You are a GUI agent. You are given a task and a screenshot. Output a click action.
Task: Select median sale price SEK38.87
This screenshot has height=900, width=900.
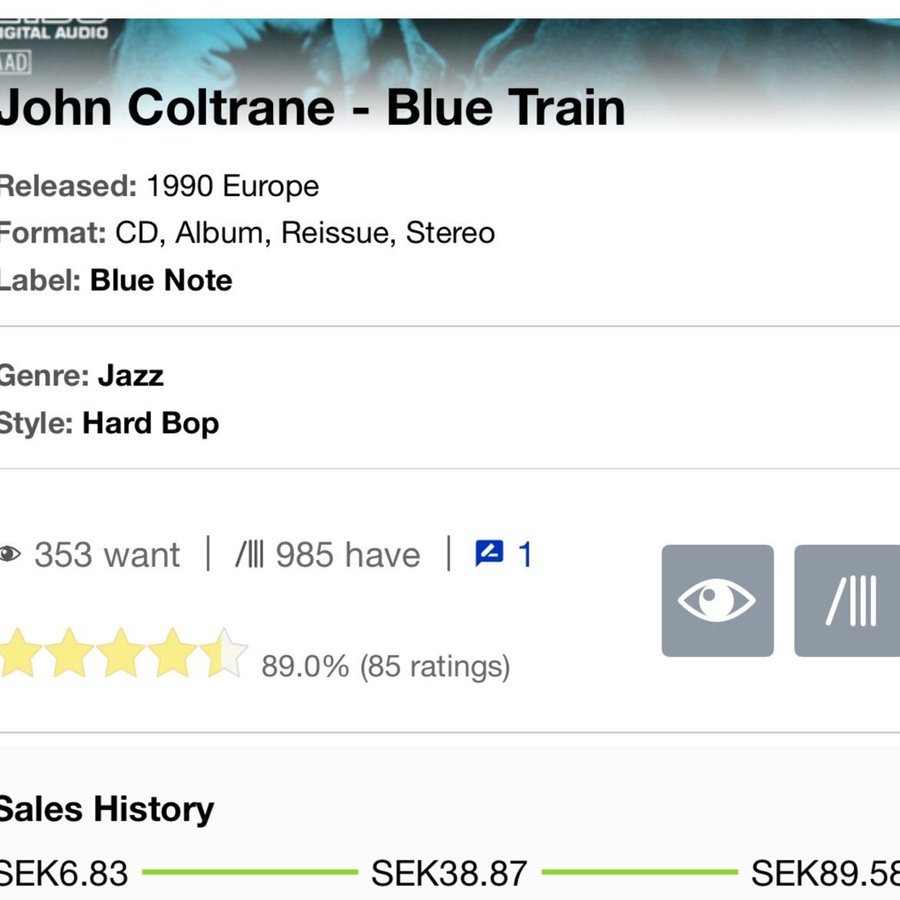(449, 873)
